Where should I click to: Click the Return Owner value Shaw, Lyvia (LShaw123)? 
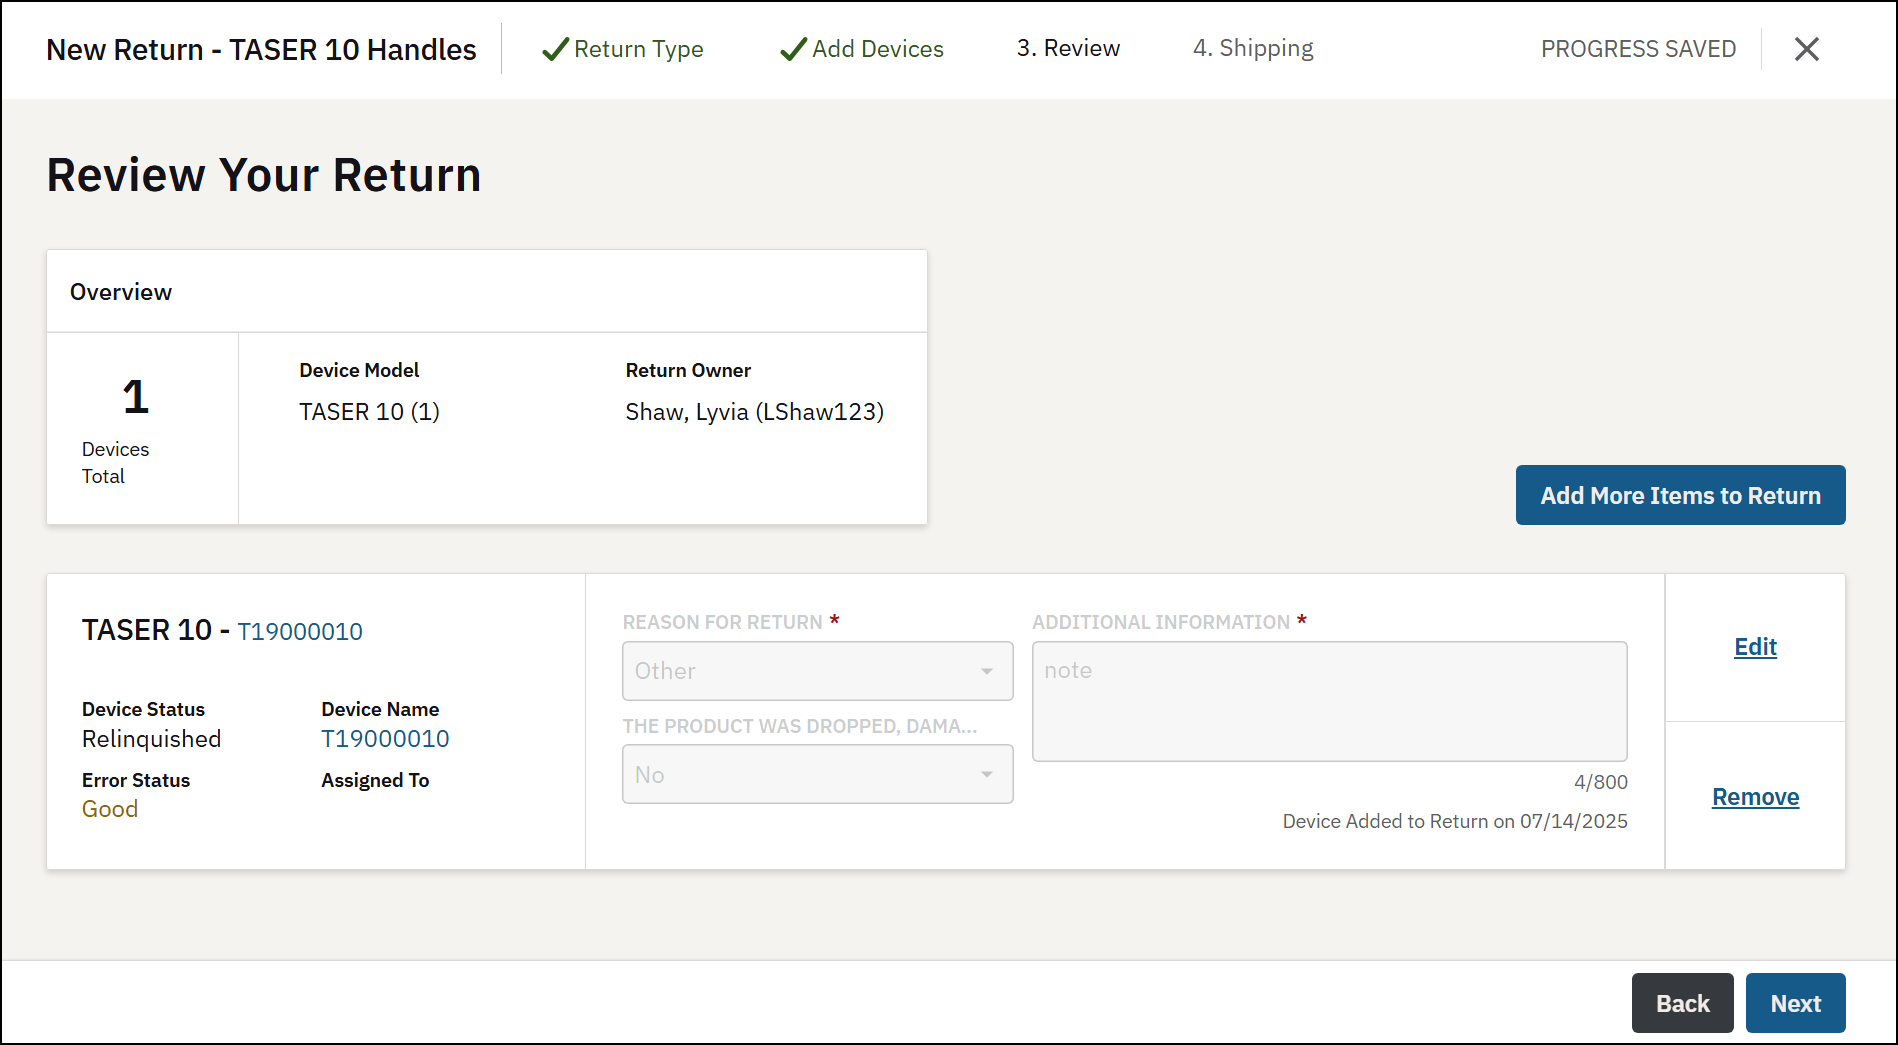754,412
